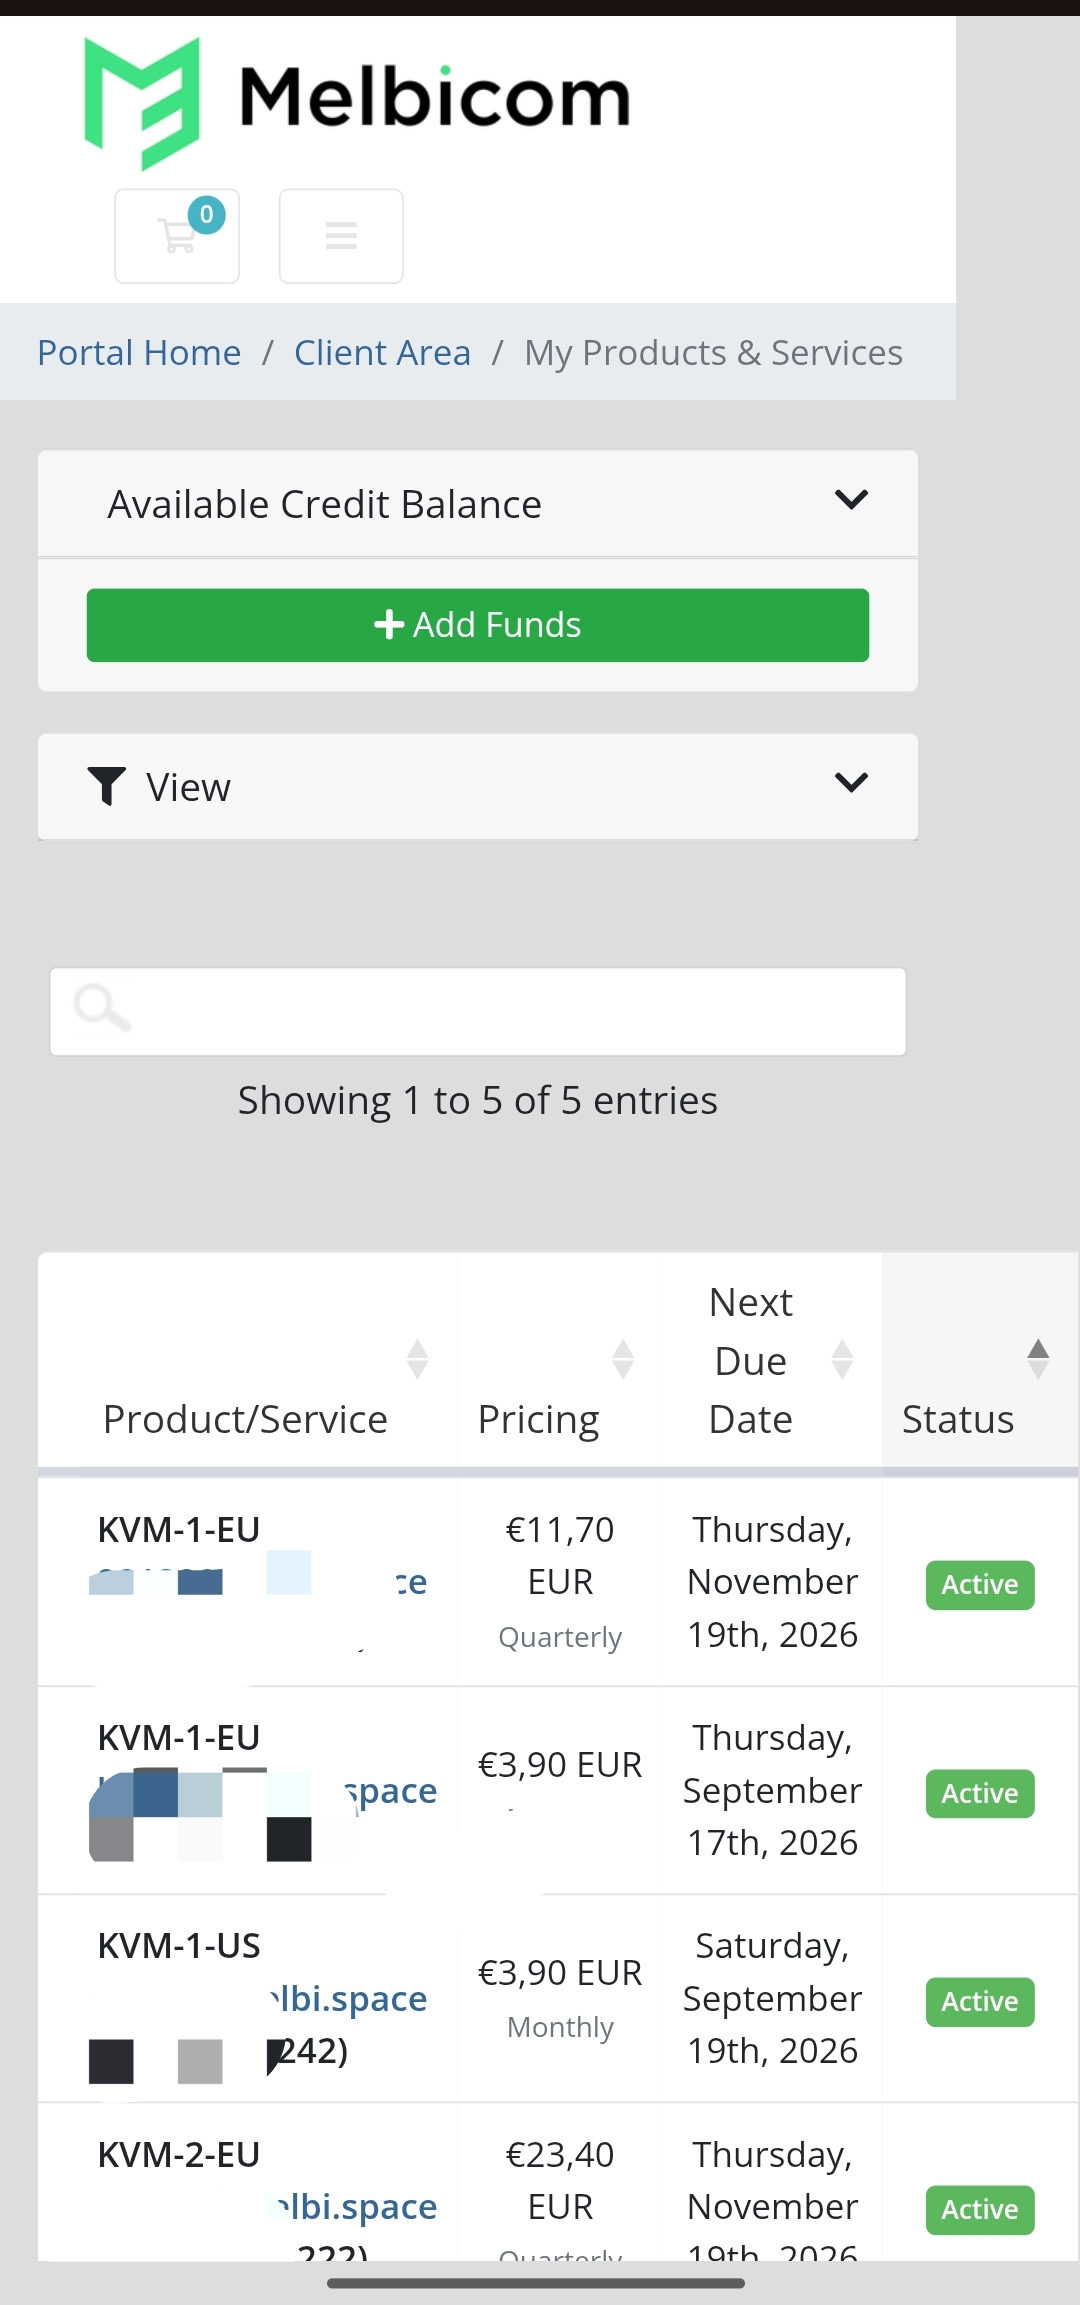
Task: Click the filter funnel icon beside View
Action: coord(106,787)
